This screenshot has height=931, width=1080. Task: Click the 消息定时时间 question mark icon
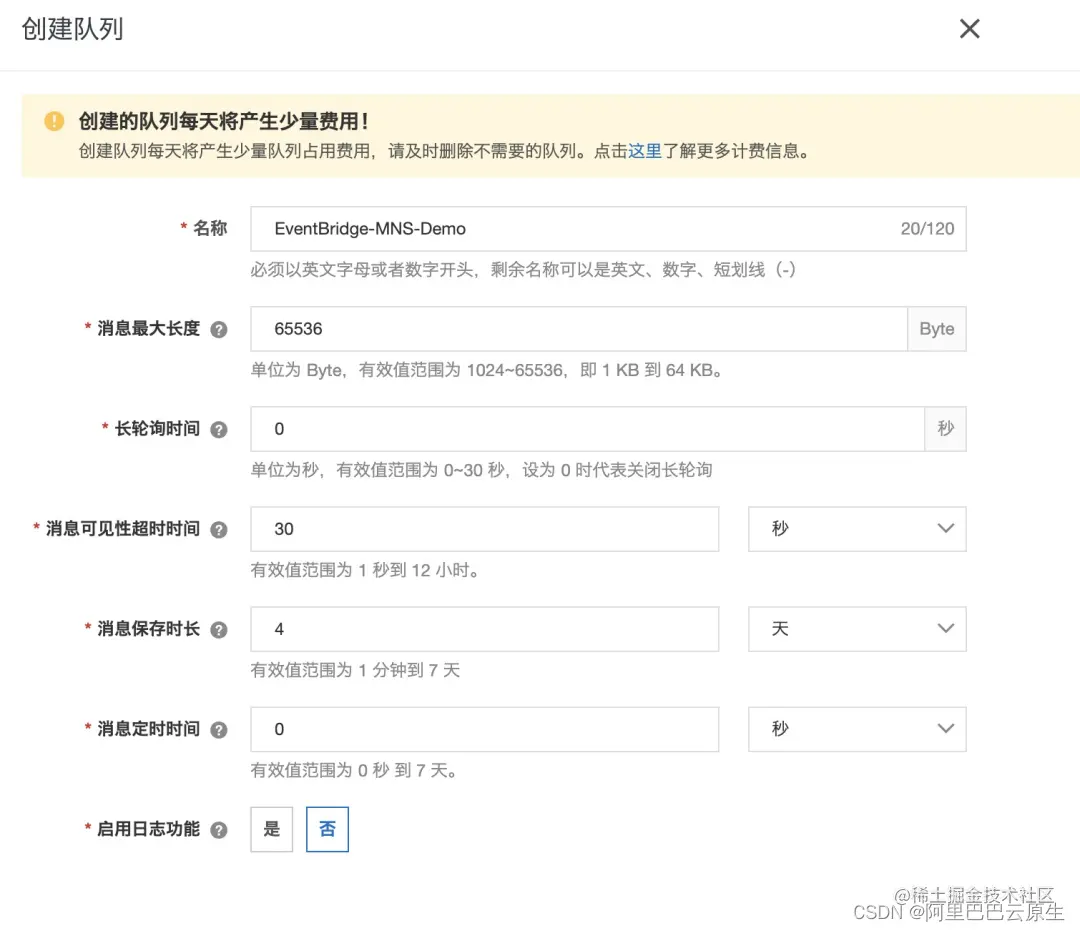pos(218,729)
